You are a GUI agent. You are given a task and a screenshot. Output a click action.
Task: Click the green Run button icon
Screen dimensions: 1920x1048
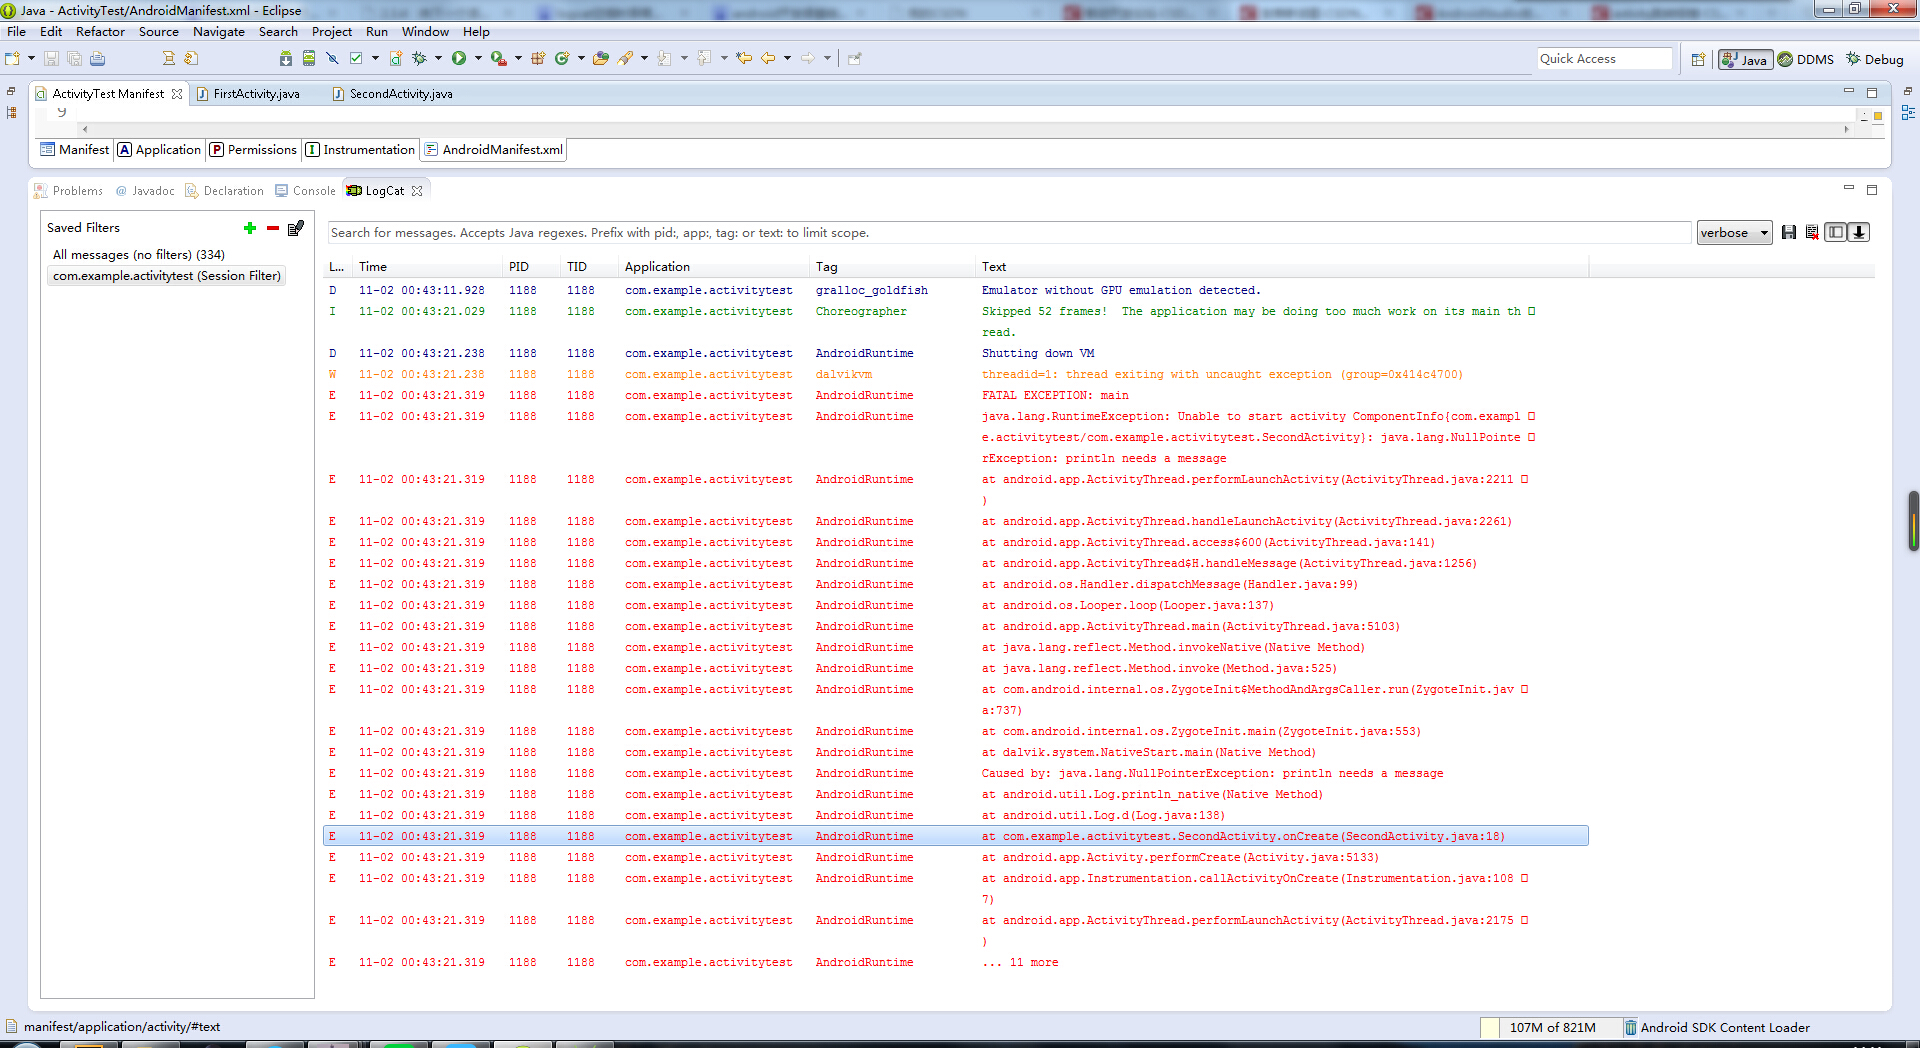459,59
